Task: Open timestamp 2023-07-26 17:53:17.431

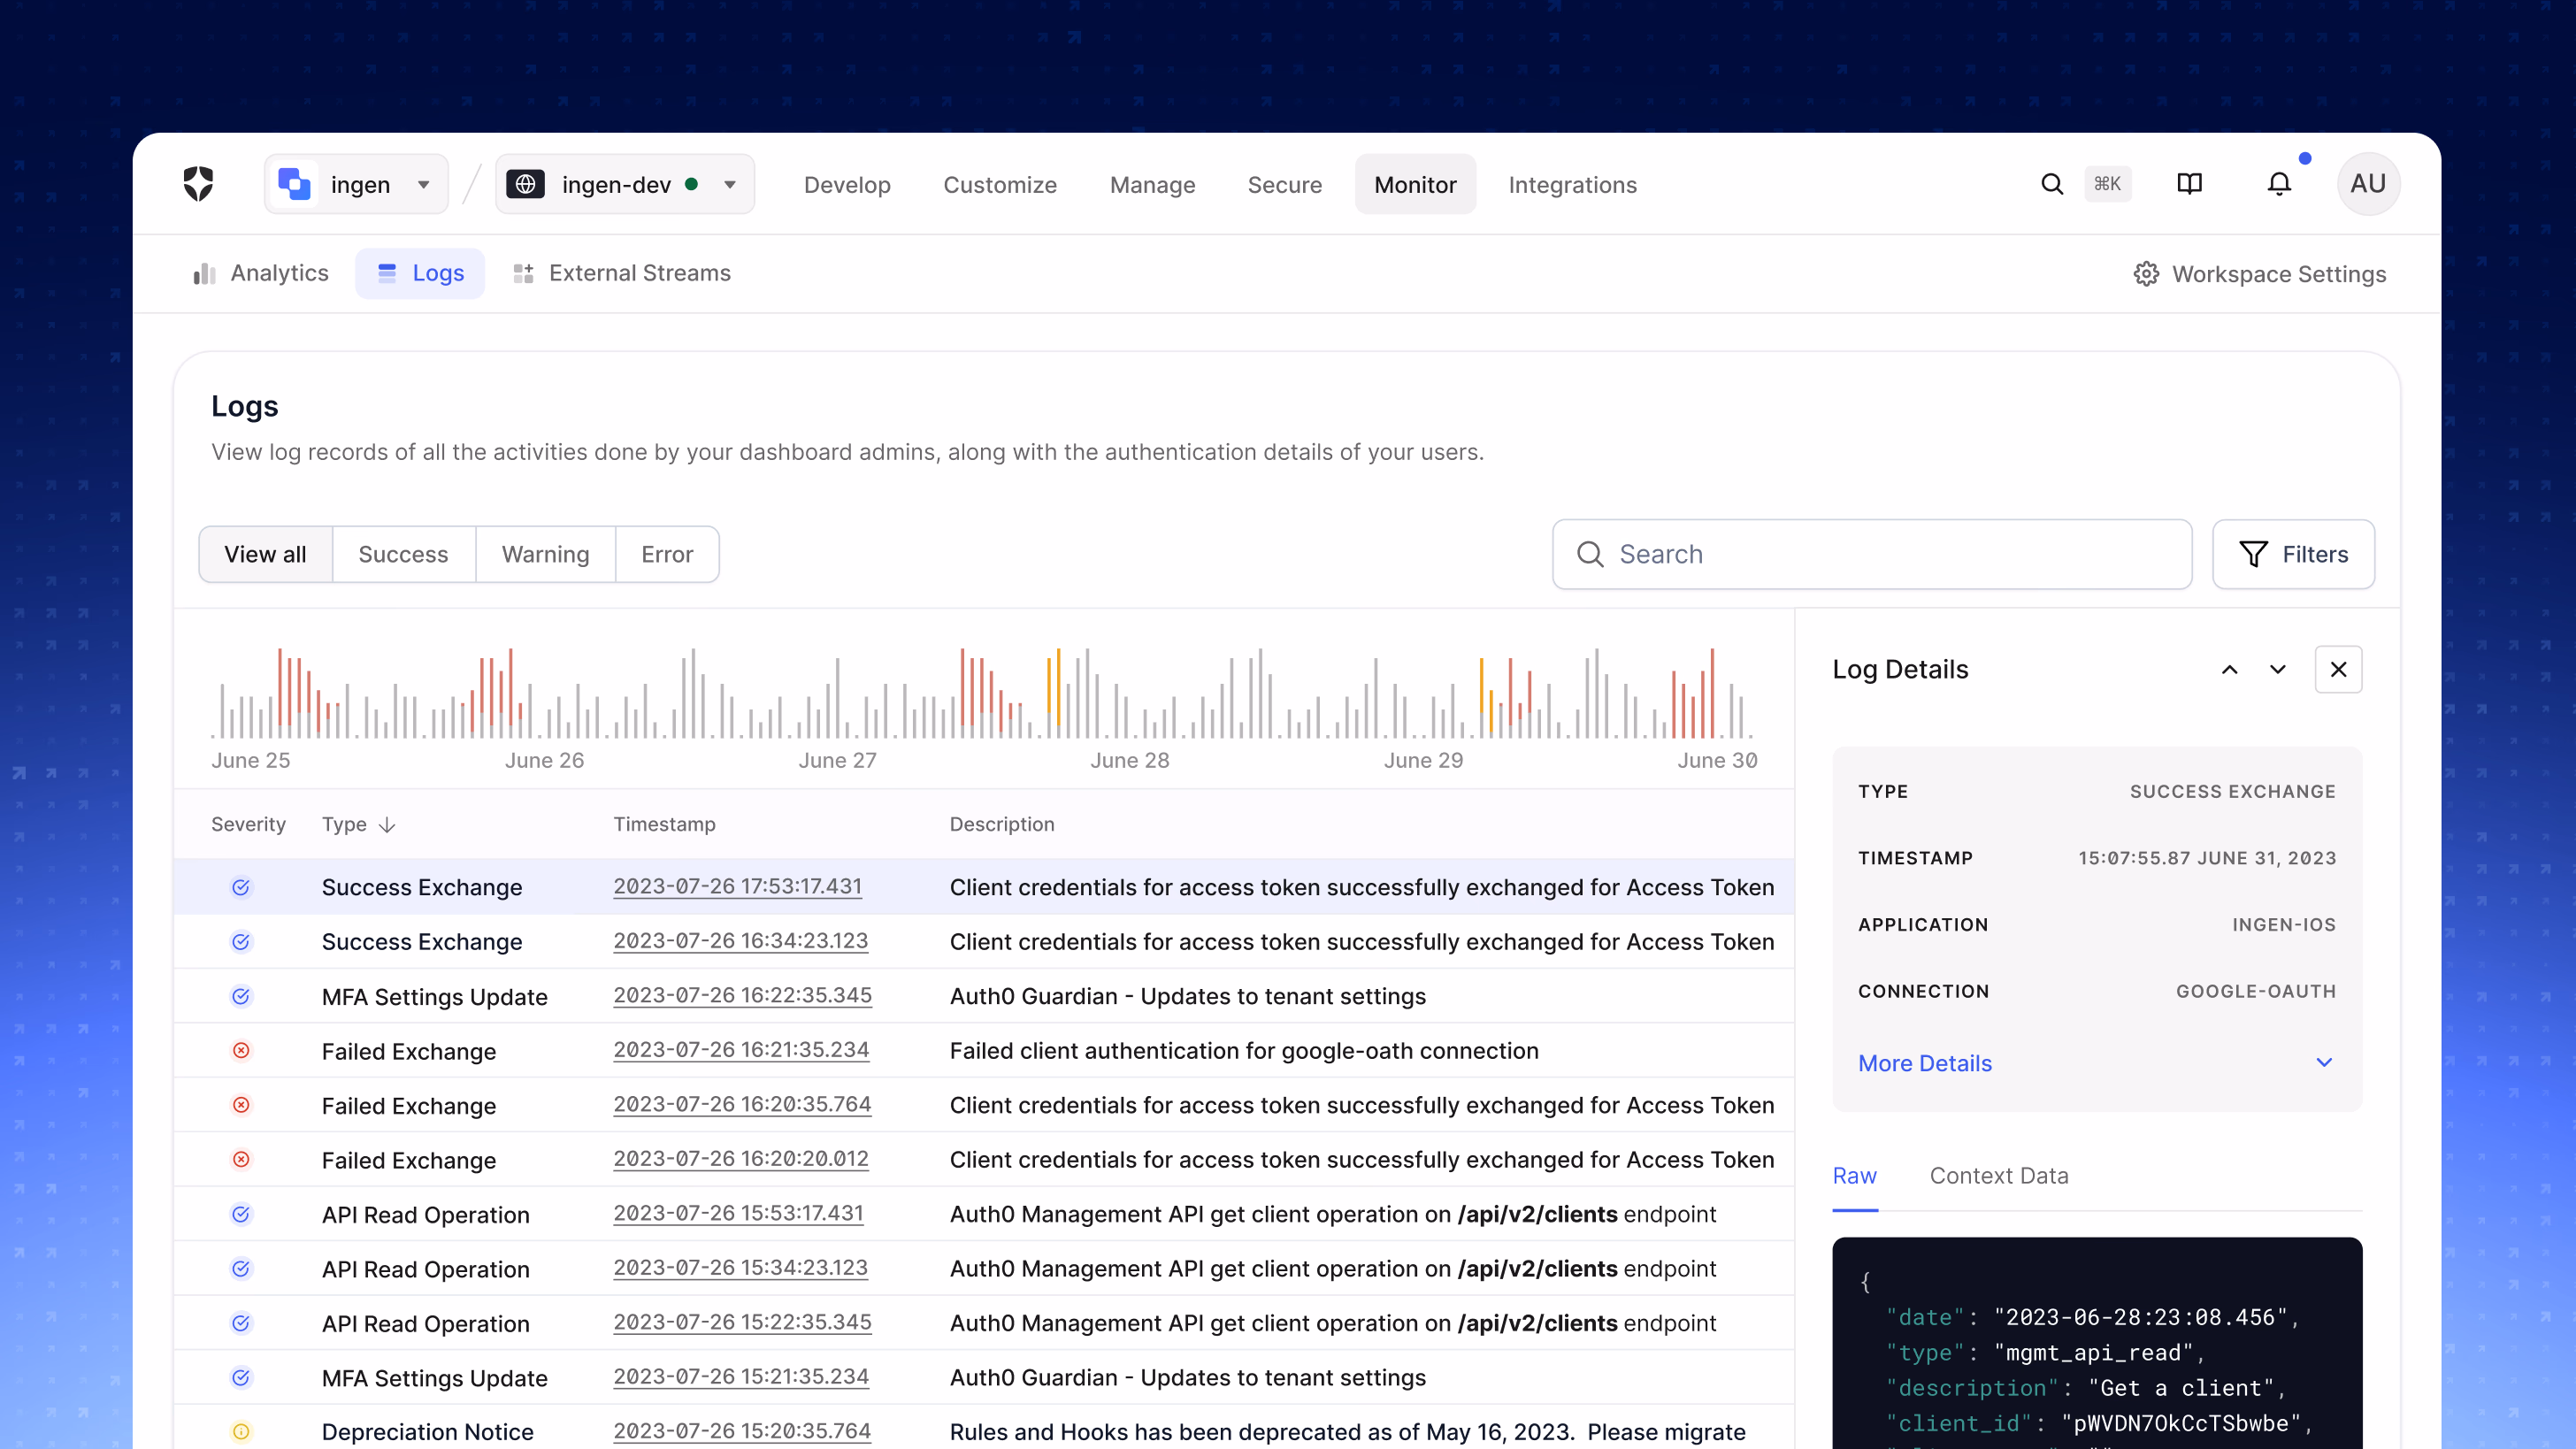Action: point(737,886)
